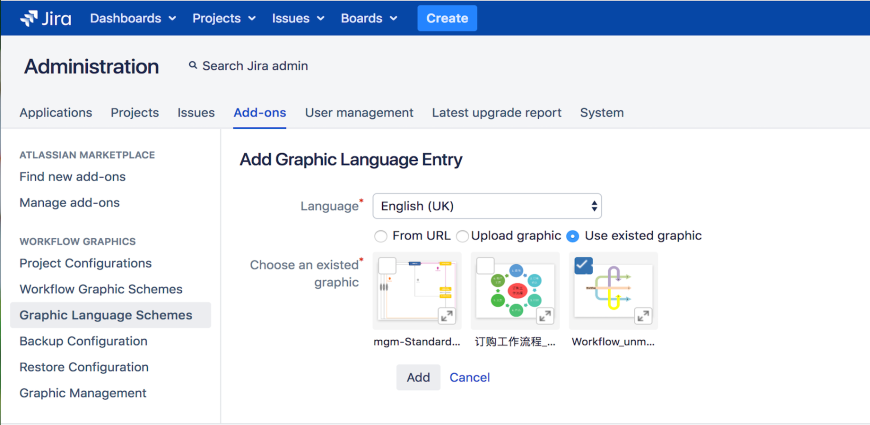Select the Upload graphic radio option
Image resolution: width=870 pixels, height=425 pixels.
click(x=462, y=236)
